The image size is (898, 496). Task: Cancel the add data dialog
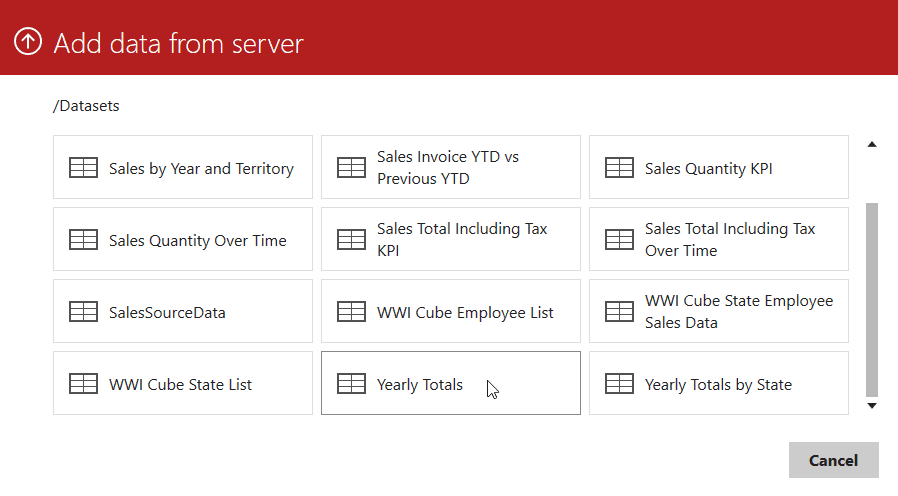[x=833, y=460]
